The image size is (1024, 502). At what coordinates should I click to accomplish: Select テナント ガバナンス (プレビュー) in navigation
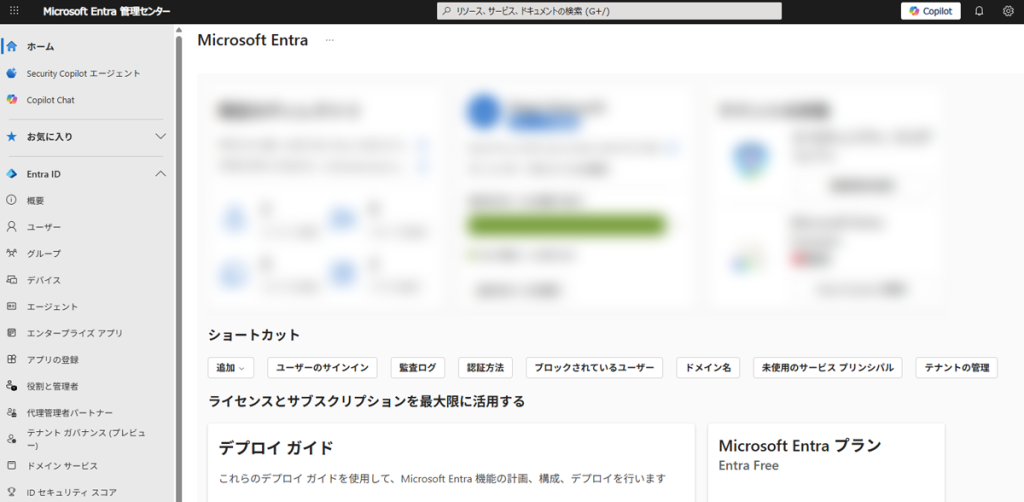pyautogui.click(x=88, y=439)
